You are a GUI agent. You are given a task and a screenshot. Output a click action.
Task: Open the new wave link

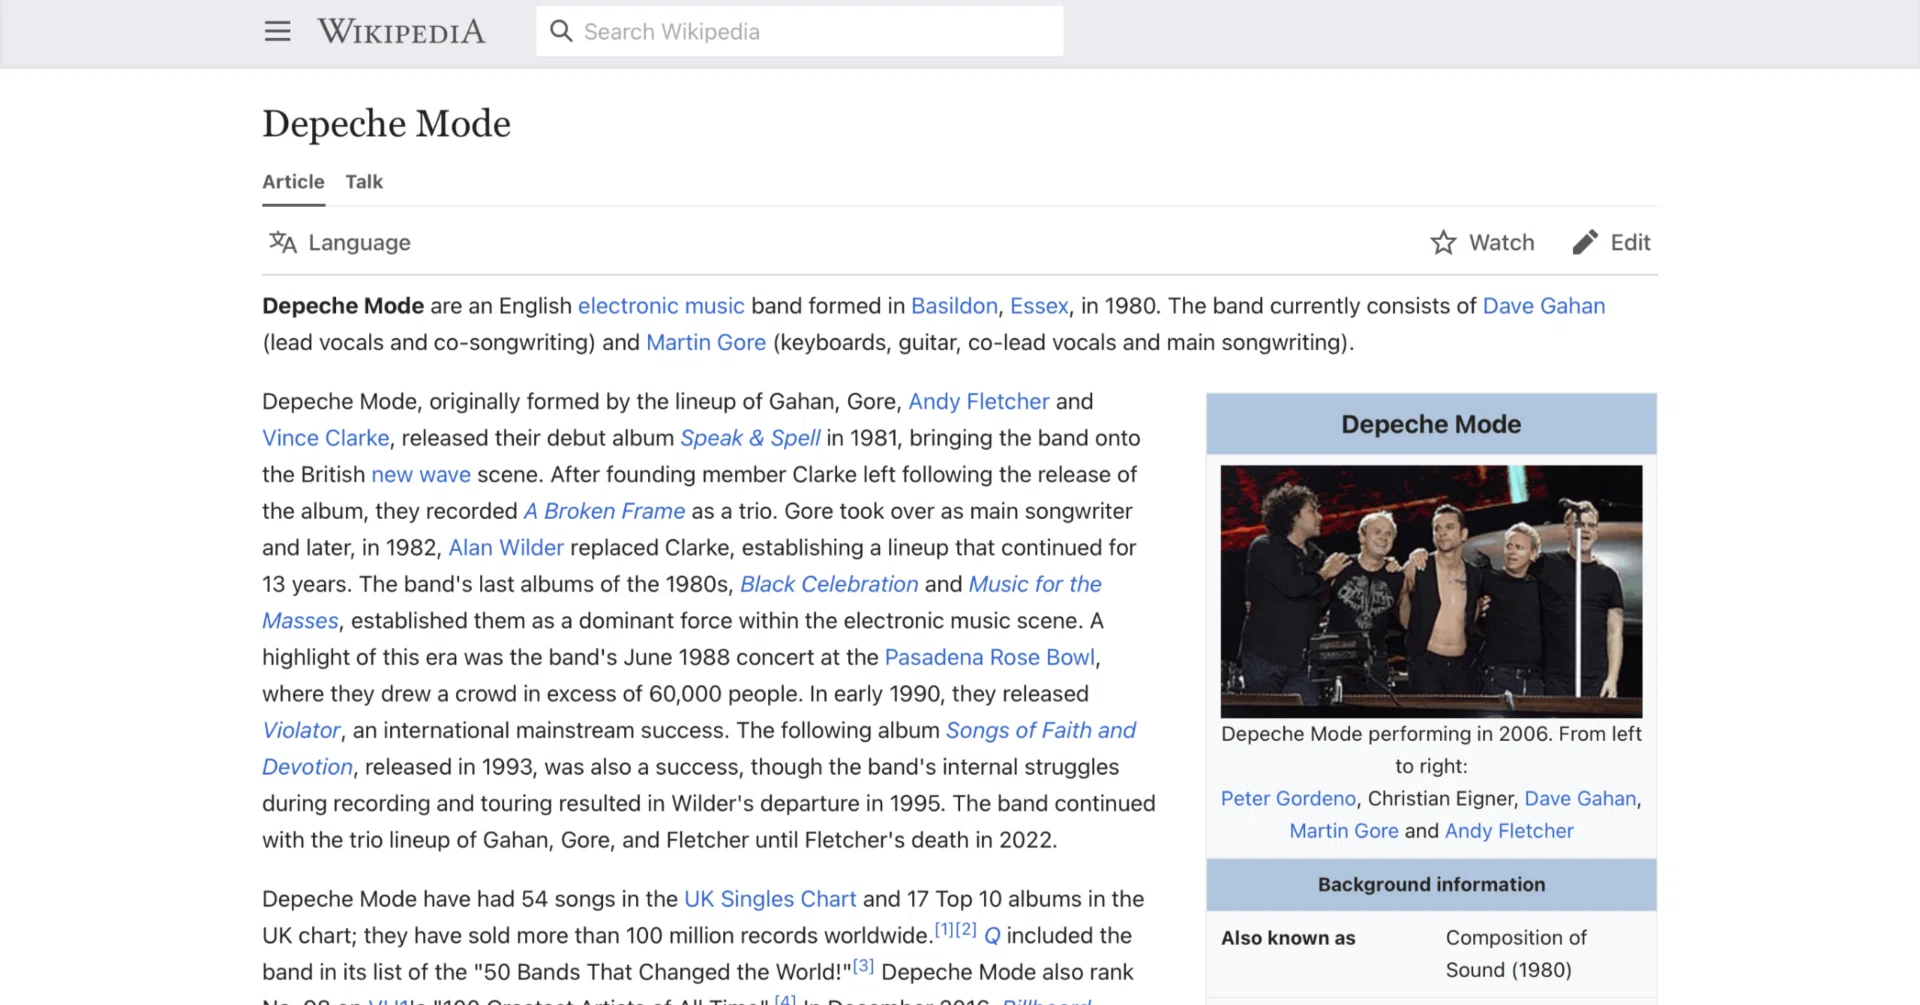[421, 475]
